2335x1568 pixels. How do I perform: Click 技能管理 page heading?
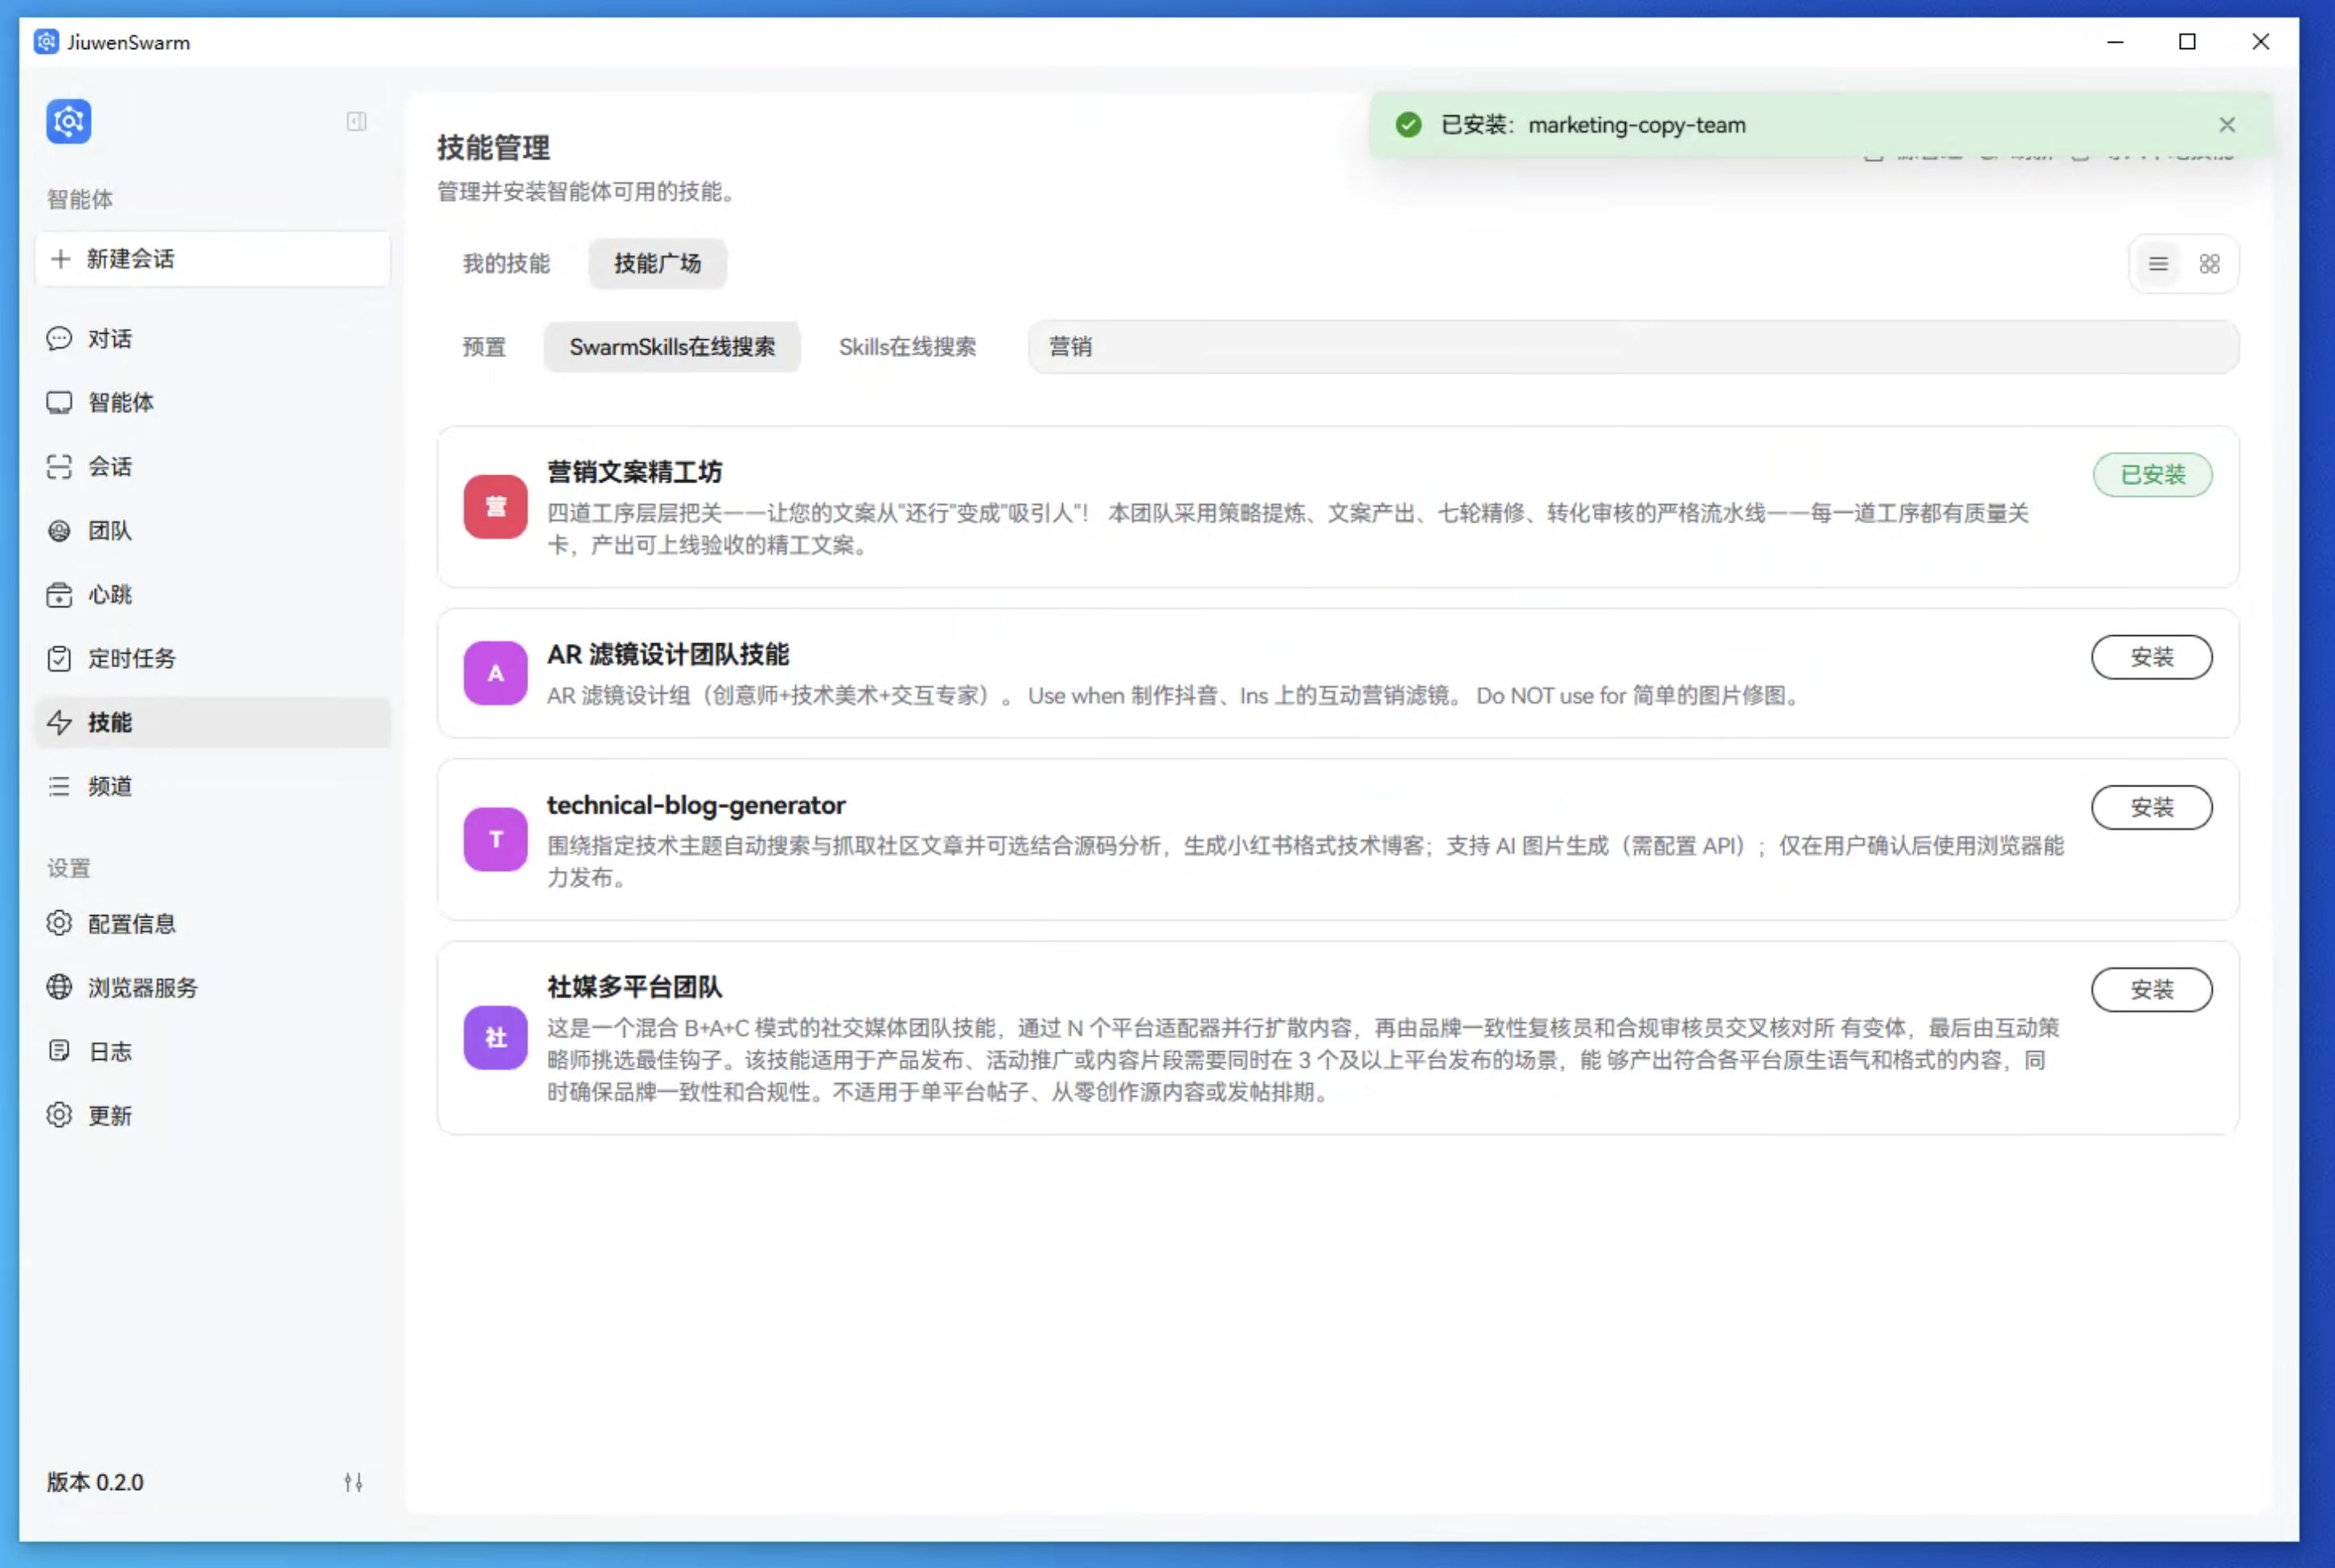(x=493, y=148)
